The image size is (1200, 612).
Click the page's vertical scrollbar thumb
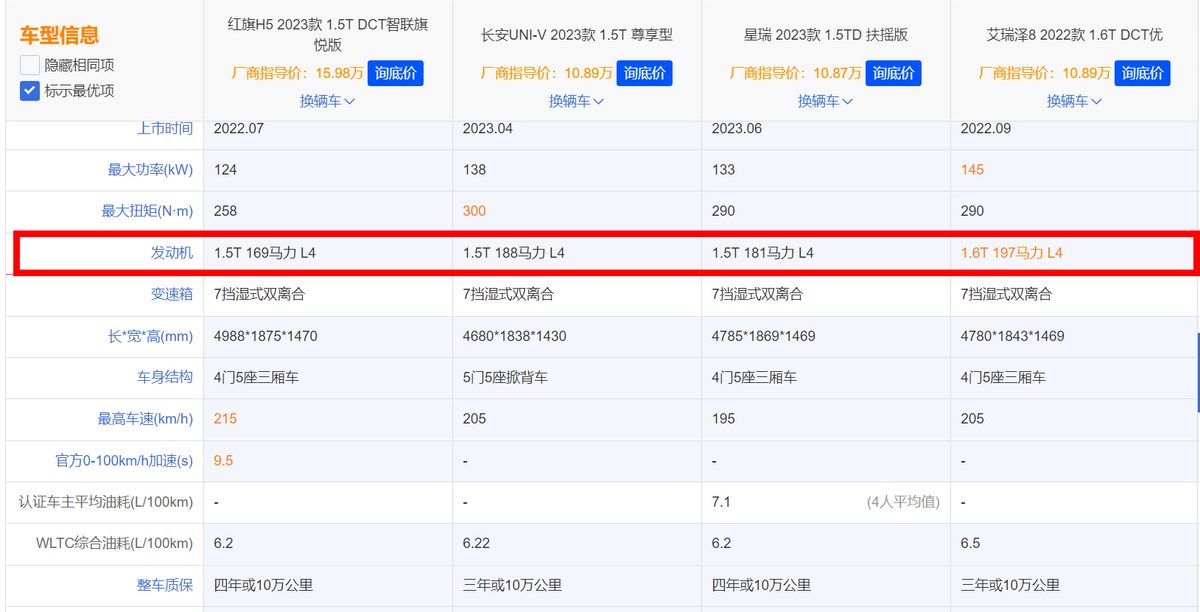1198,373
